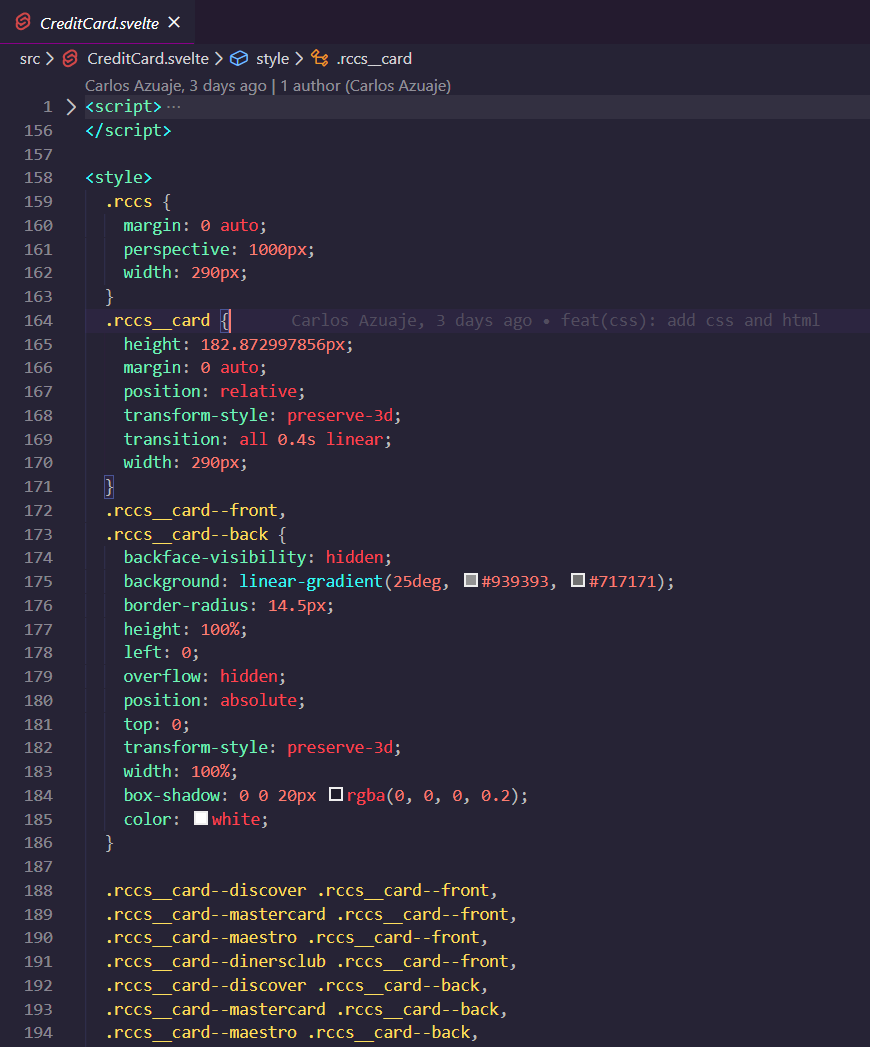Click the inline blame annotation on line 164

(556, 321)
